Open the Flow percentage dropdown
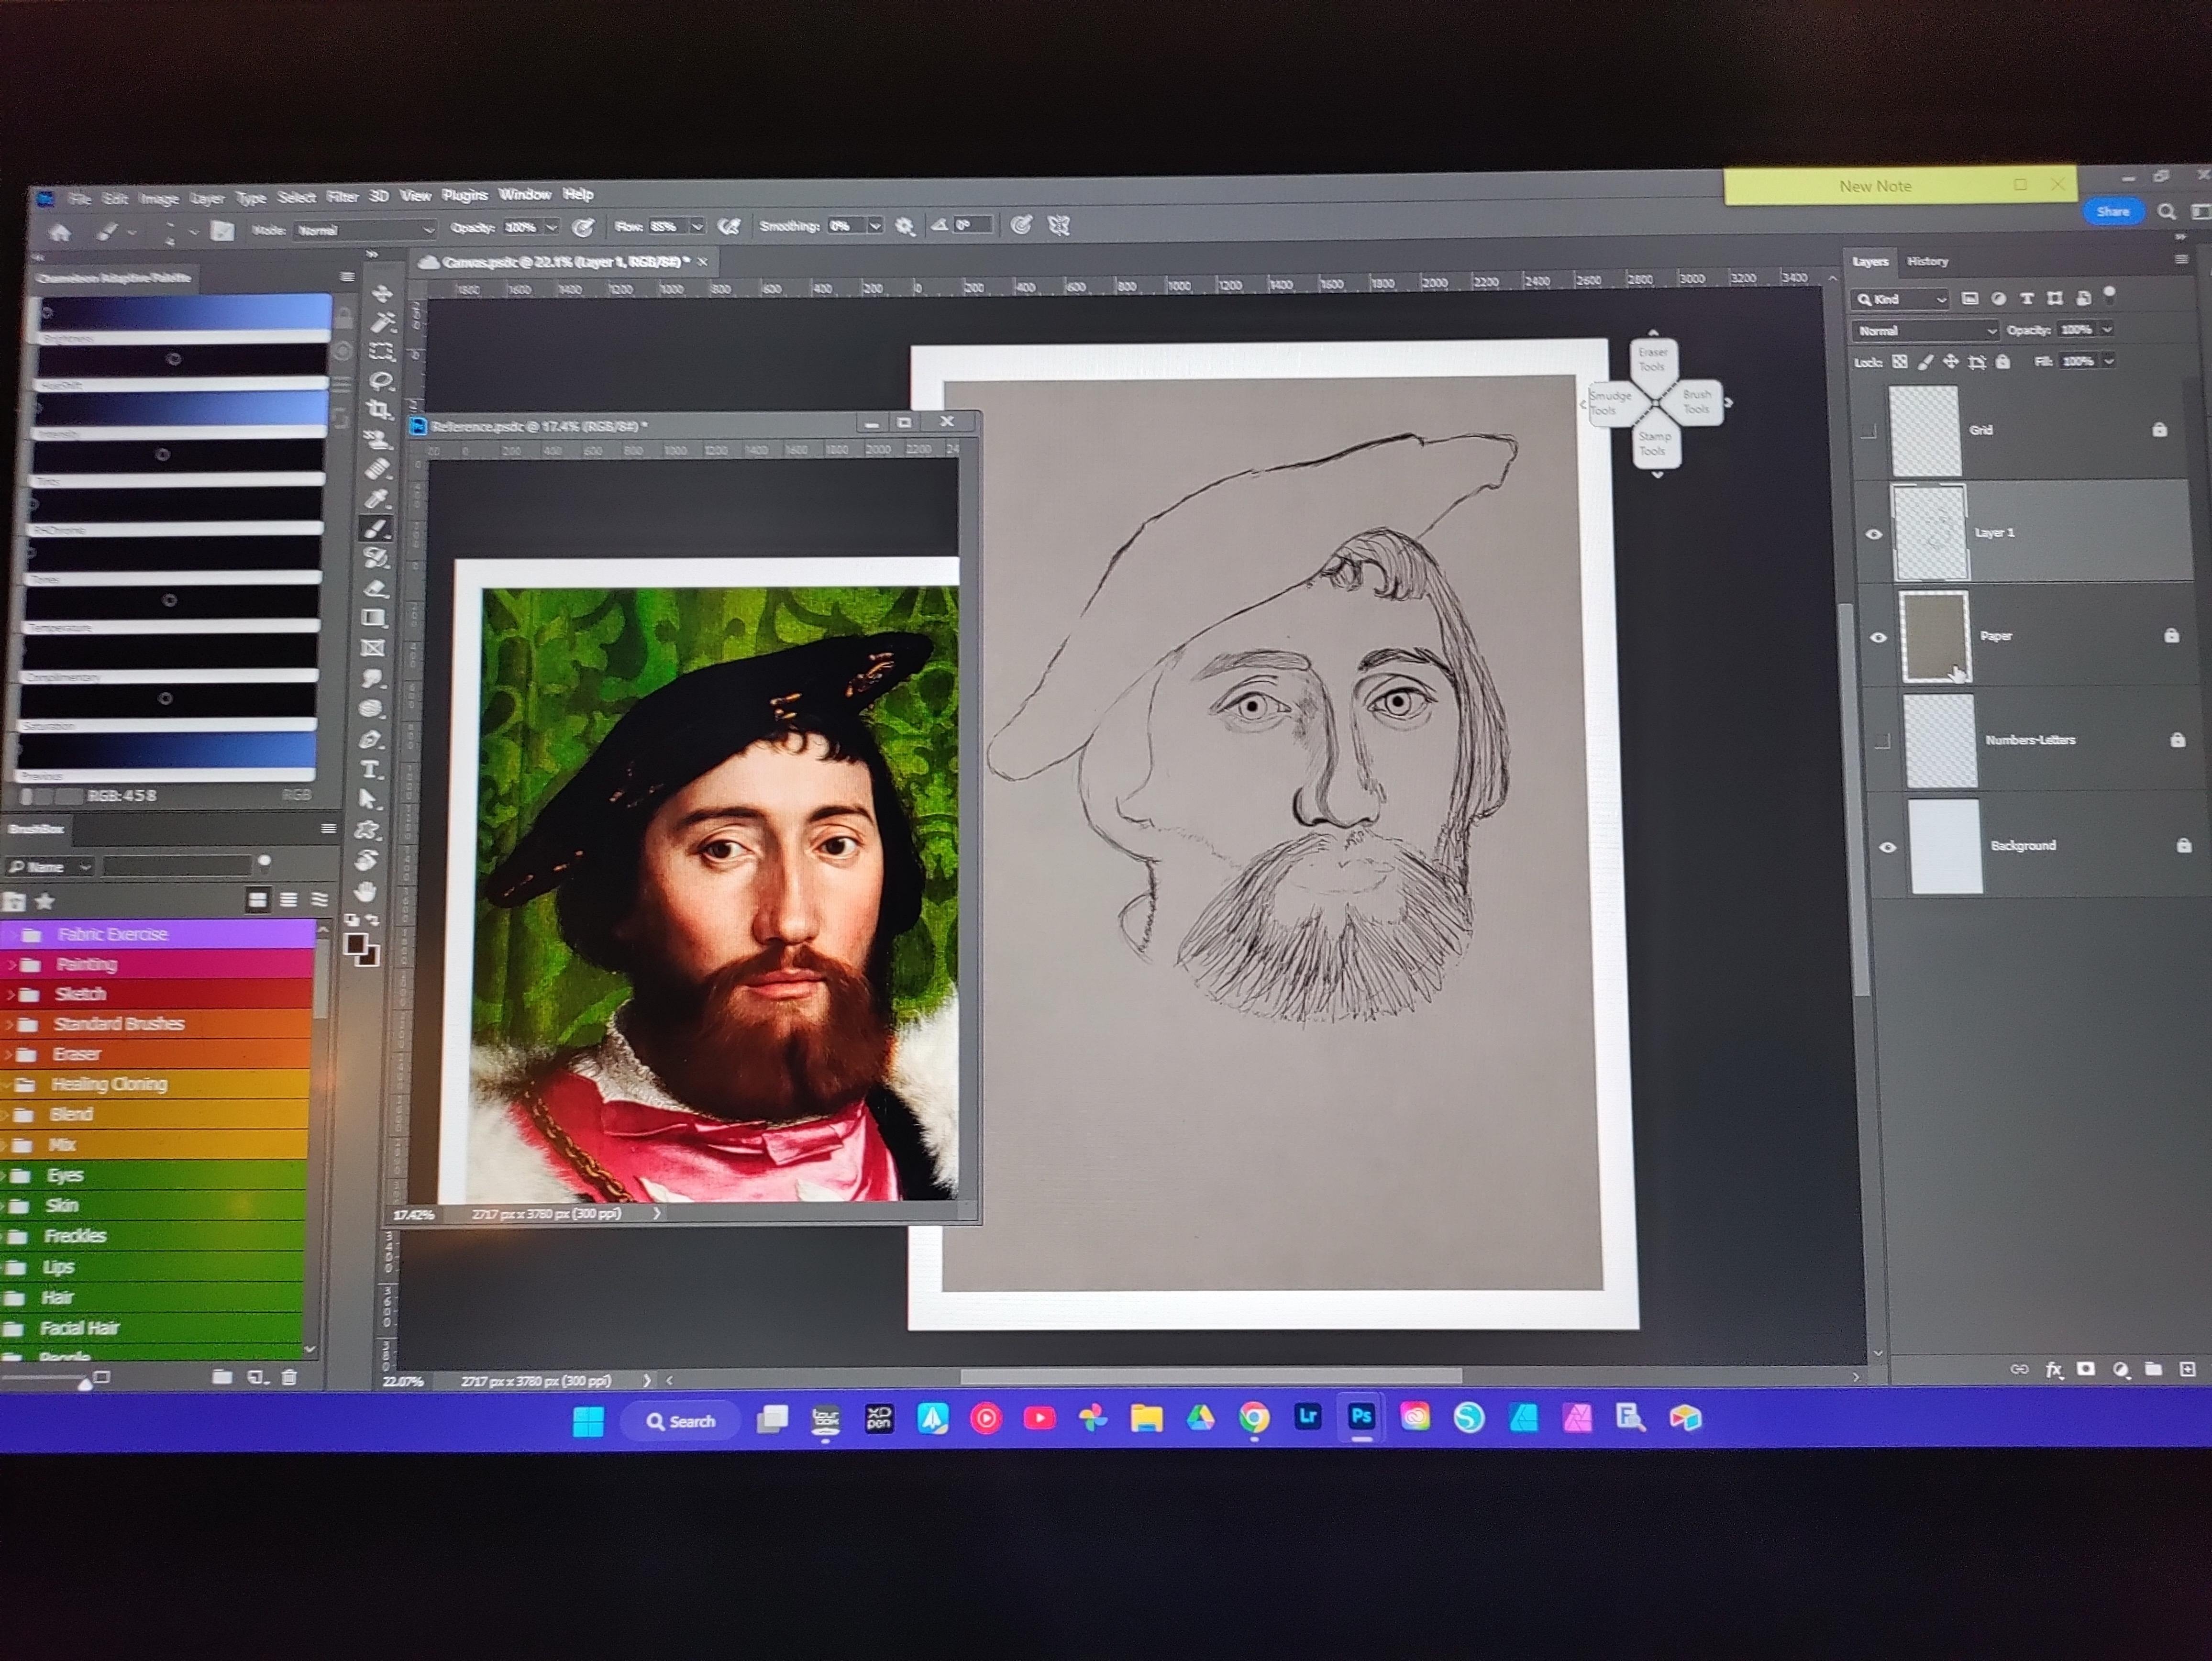Screen dimensions: 2212x1661 [x=697, y=227]
